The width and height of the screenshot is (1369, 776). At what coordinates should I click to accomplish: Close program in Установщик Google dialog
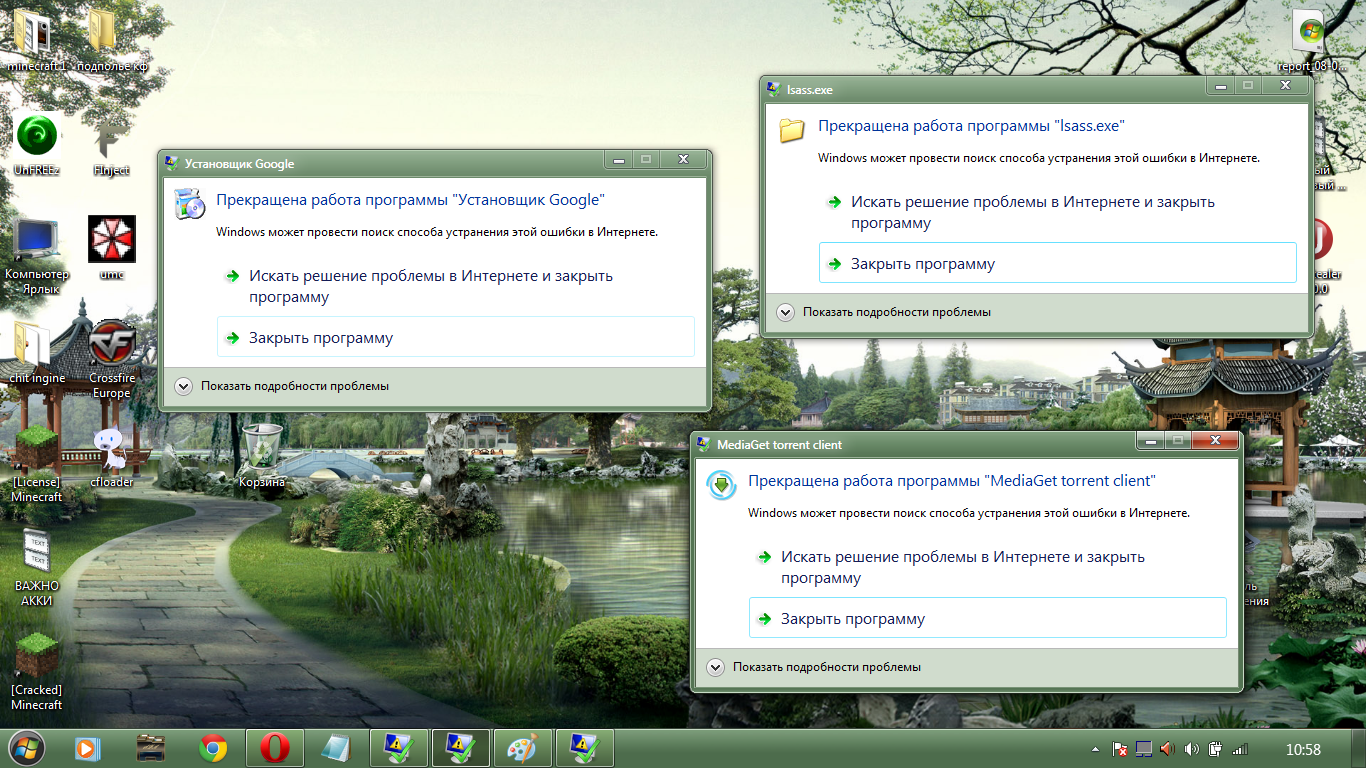pos(456,338)
